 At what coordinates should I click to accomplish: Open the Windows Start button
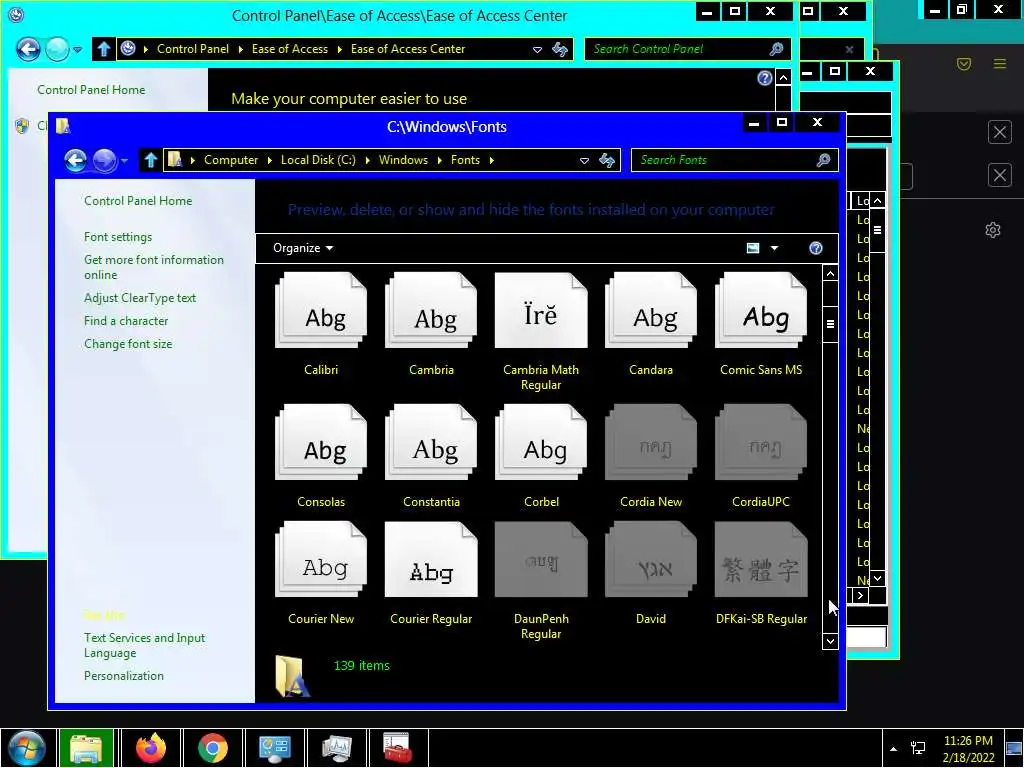27,748
